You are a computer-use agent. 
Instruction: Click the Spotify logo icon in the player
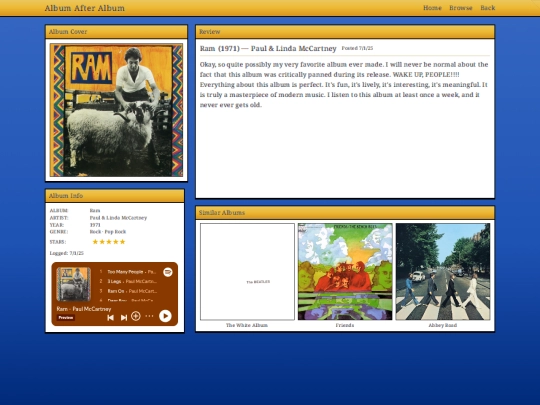168,272
